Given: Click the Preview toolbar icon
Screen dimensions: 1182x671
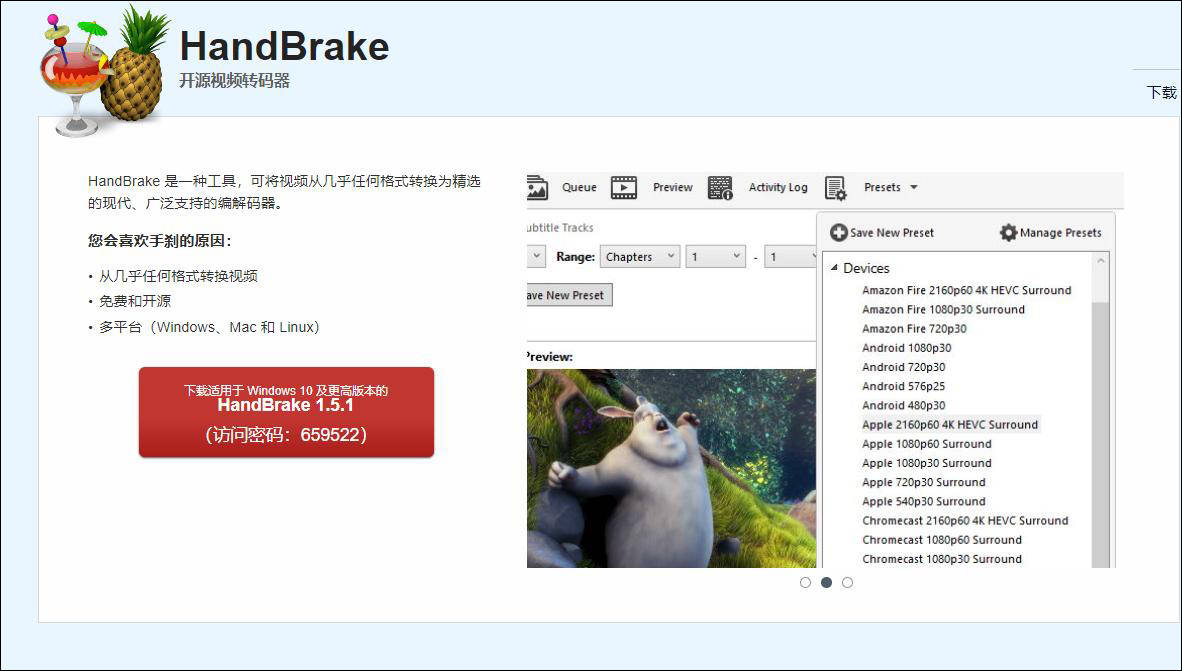Looking at the screenshot, I should (x=622, y=187).
